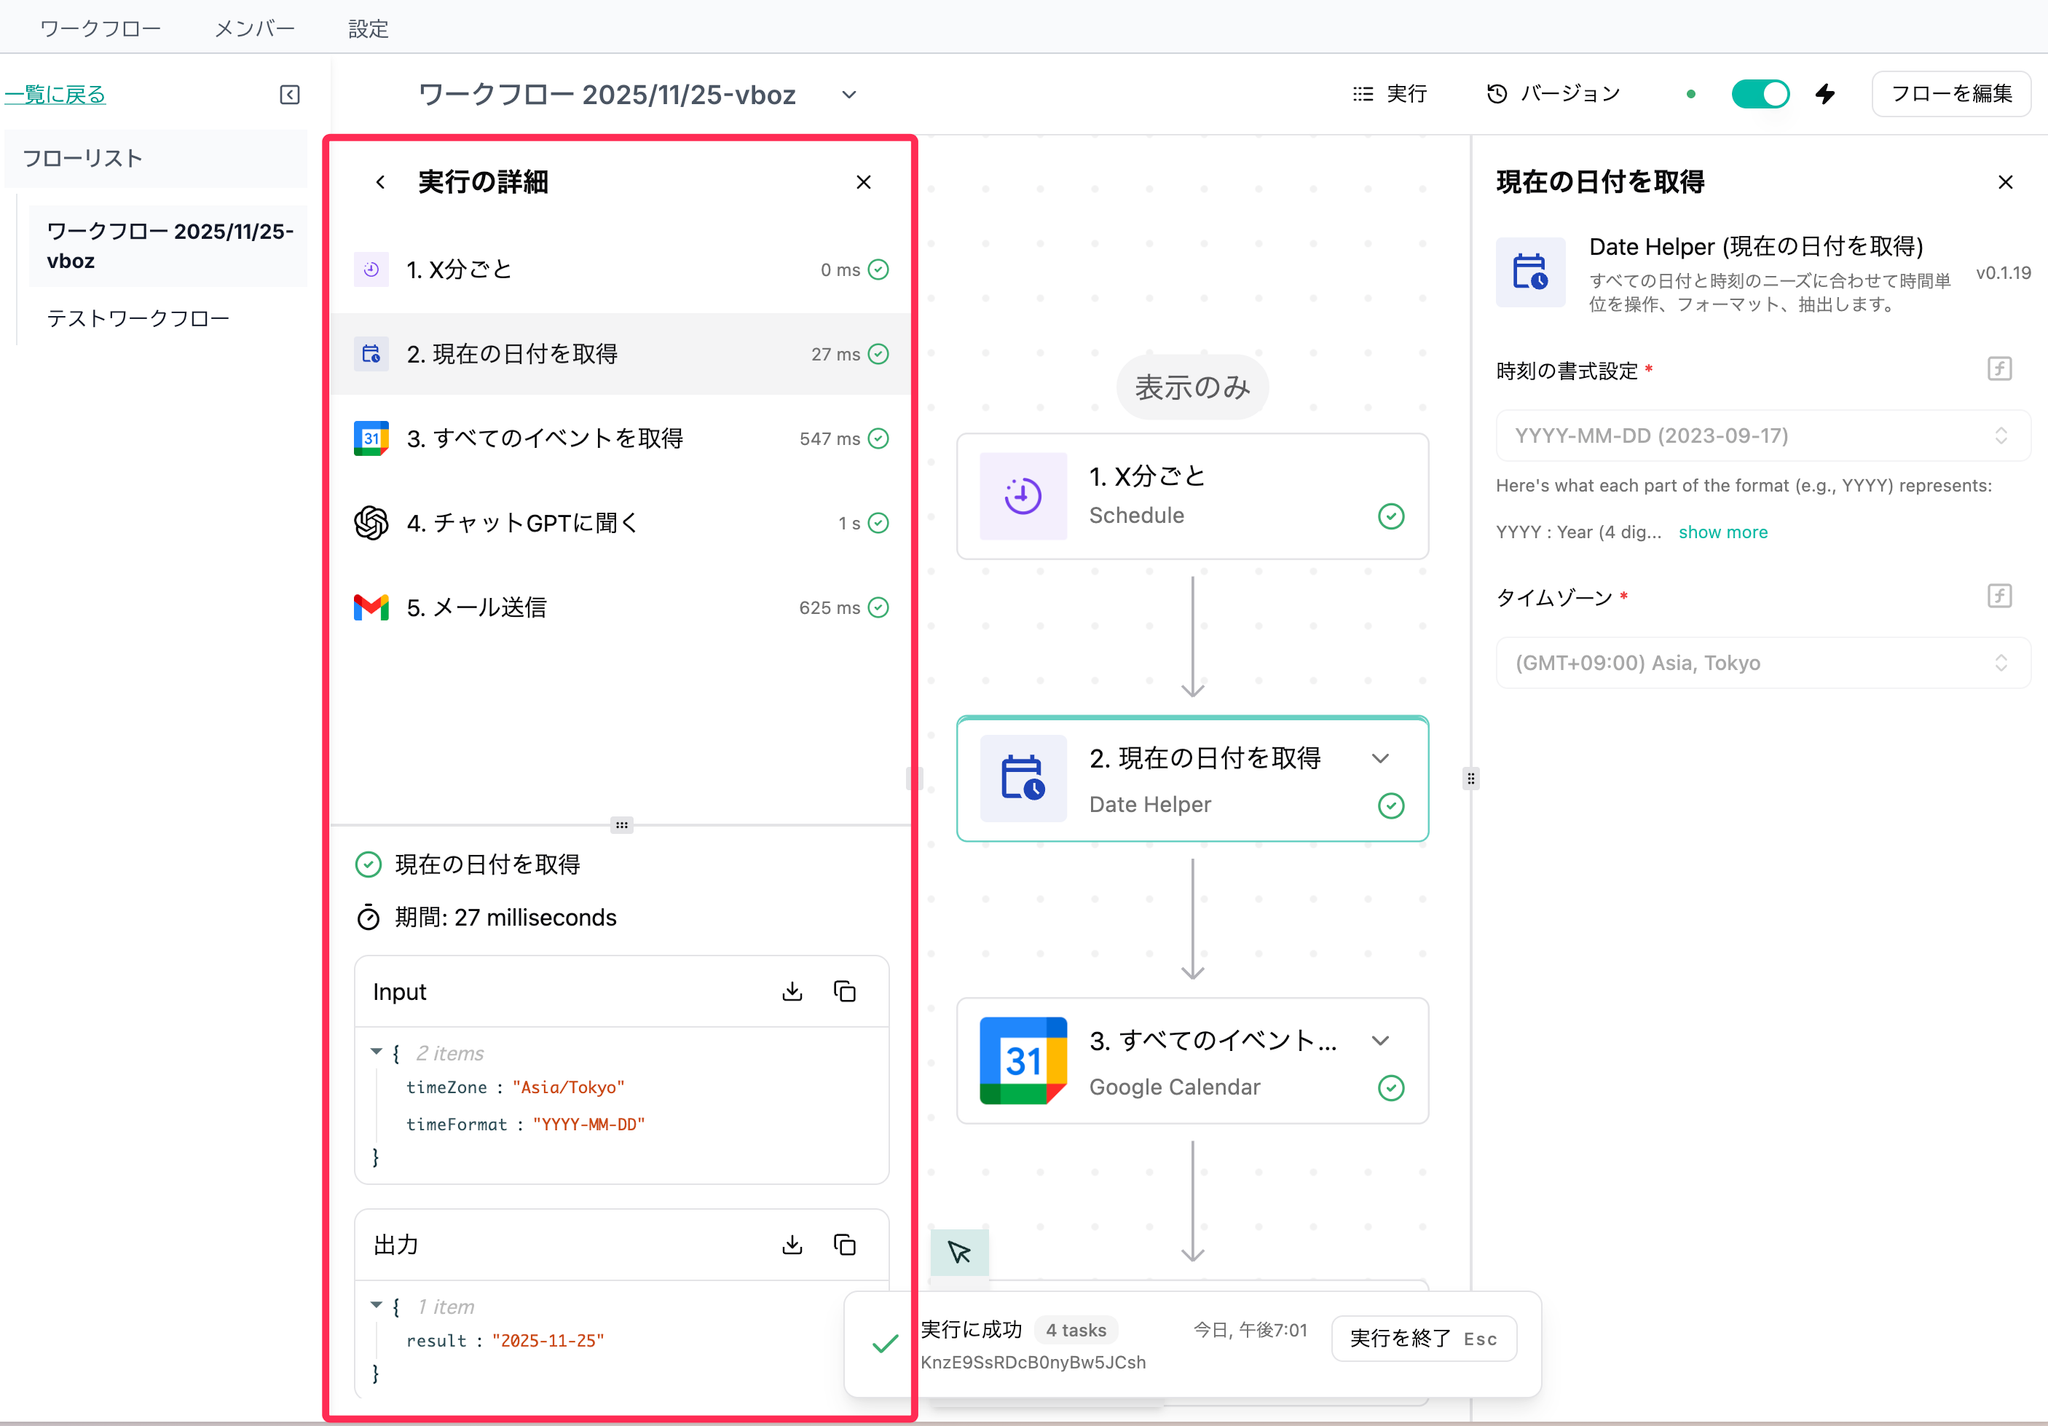Image resolution: width=2048 pixels, height=1426 pixels.
Task: Download the 出力 output JSON
Action: coord(792,1244)
